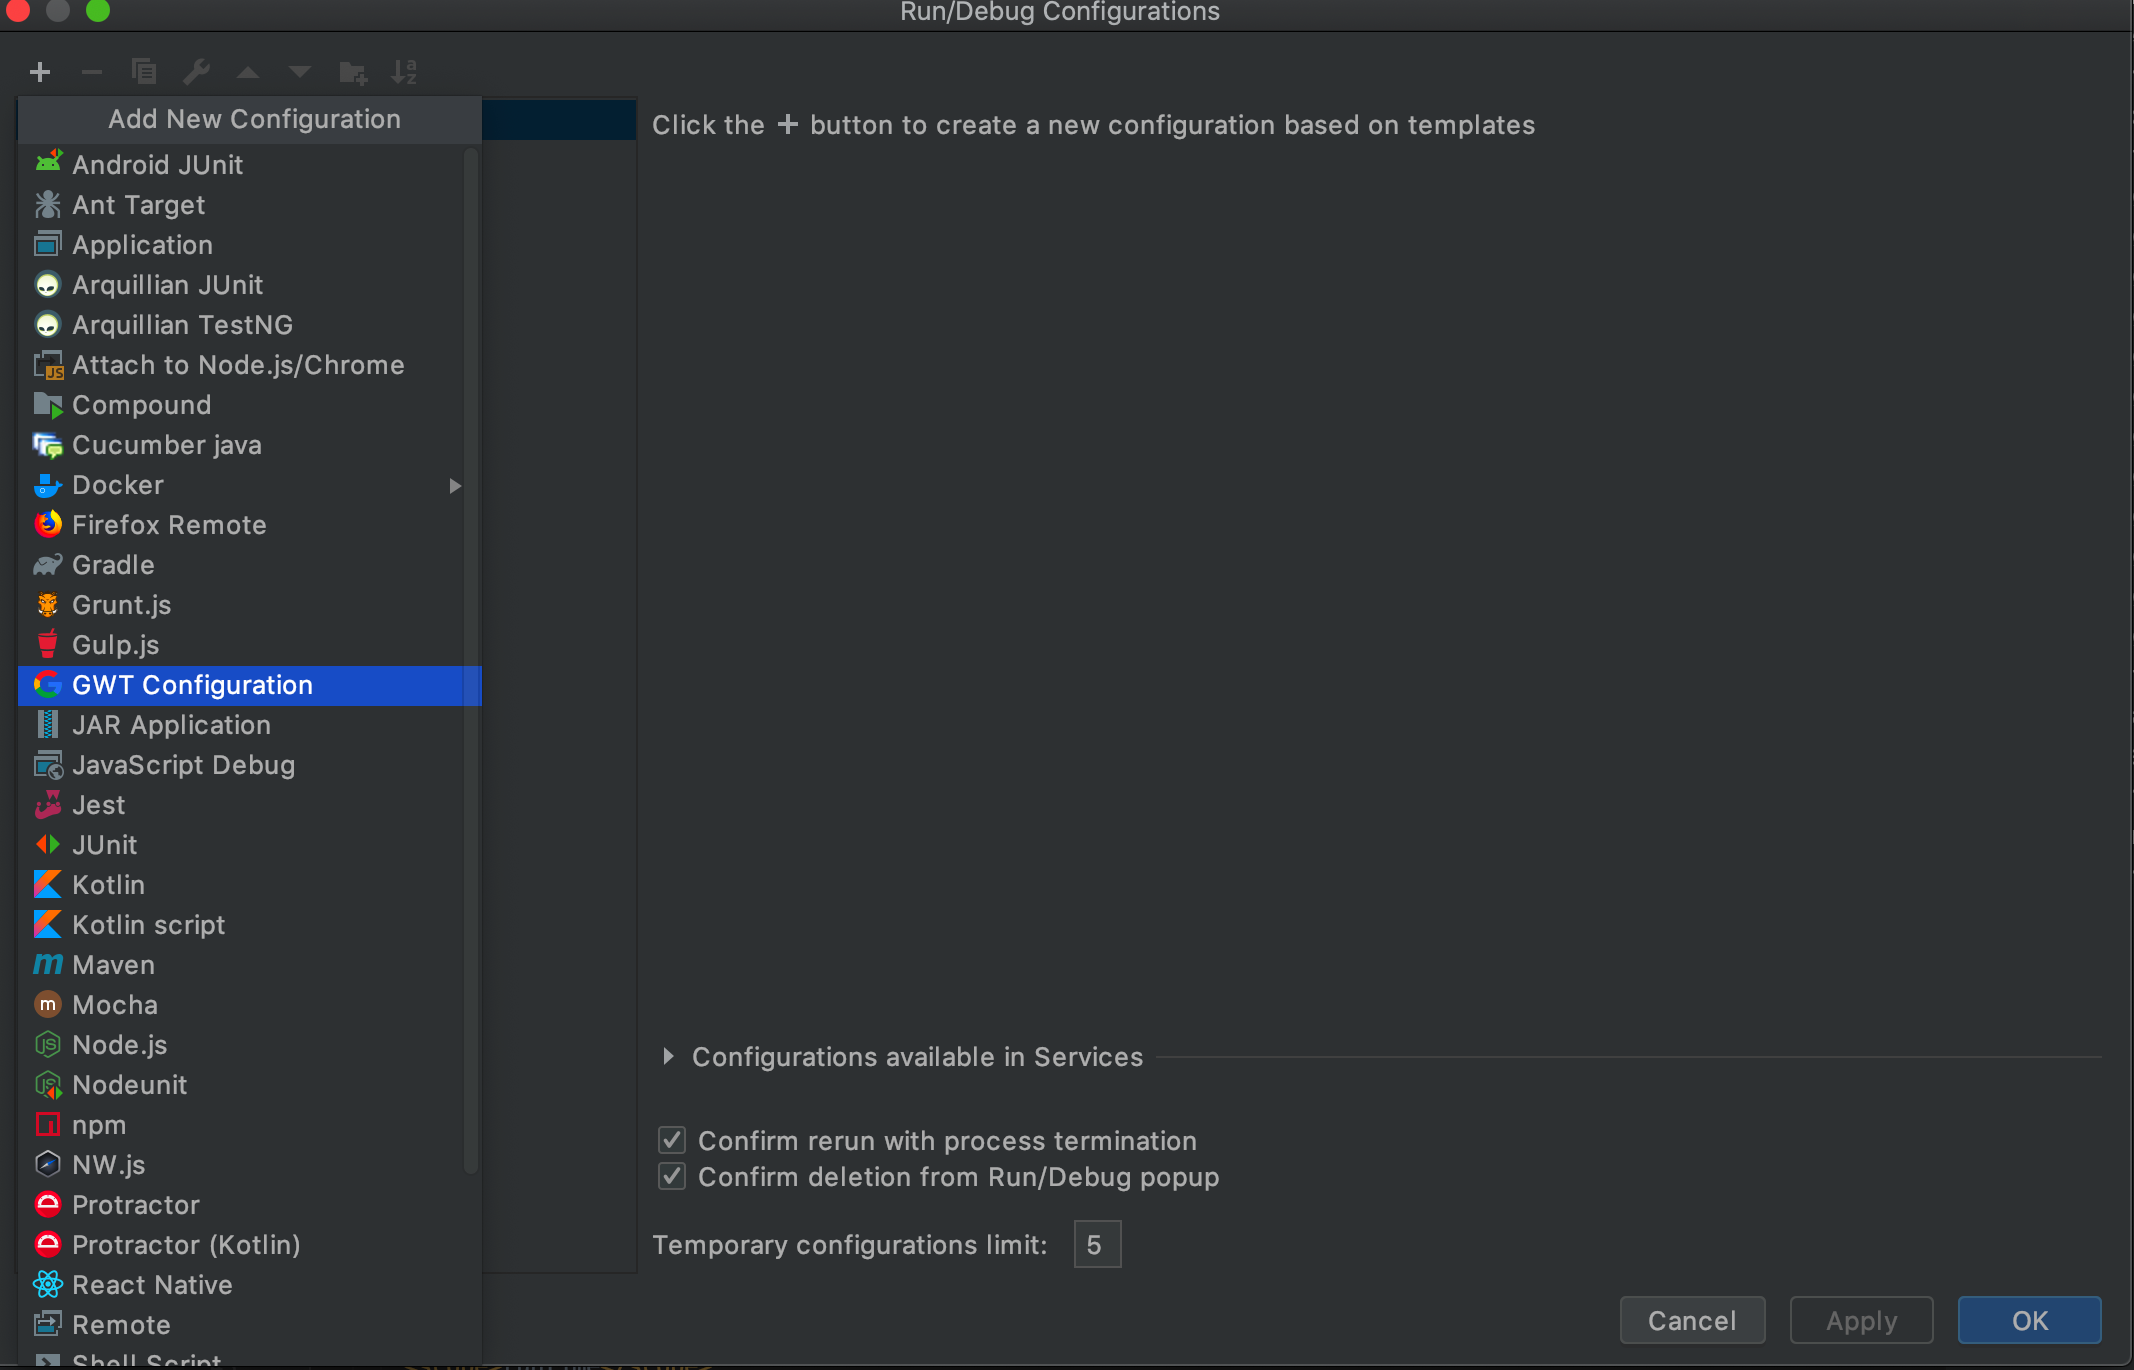Choose Protractor configuration
This screenshot has height=1370, width=2134.
(x=250, y=1206)
